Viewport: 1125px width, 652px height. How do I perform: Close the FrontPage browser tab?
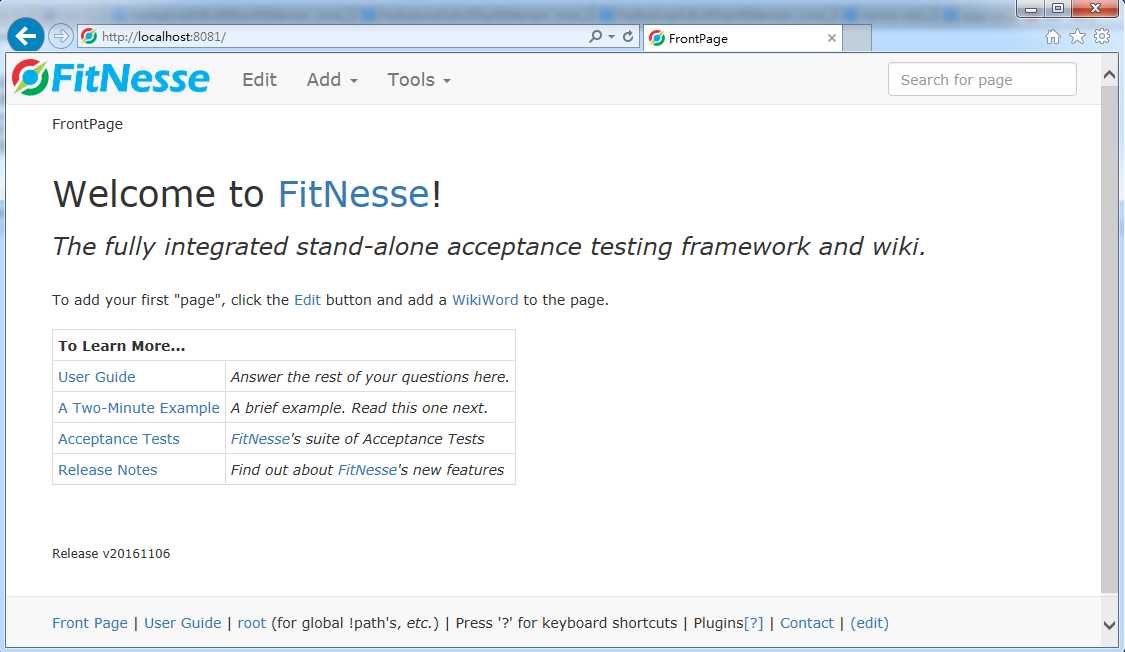831,38
